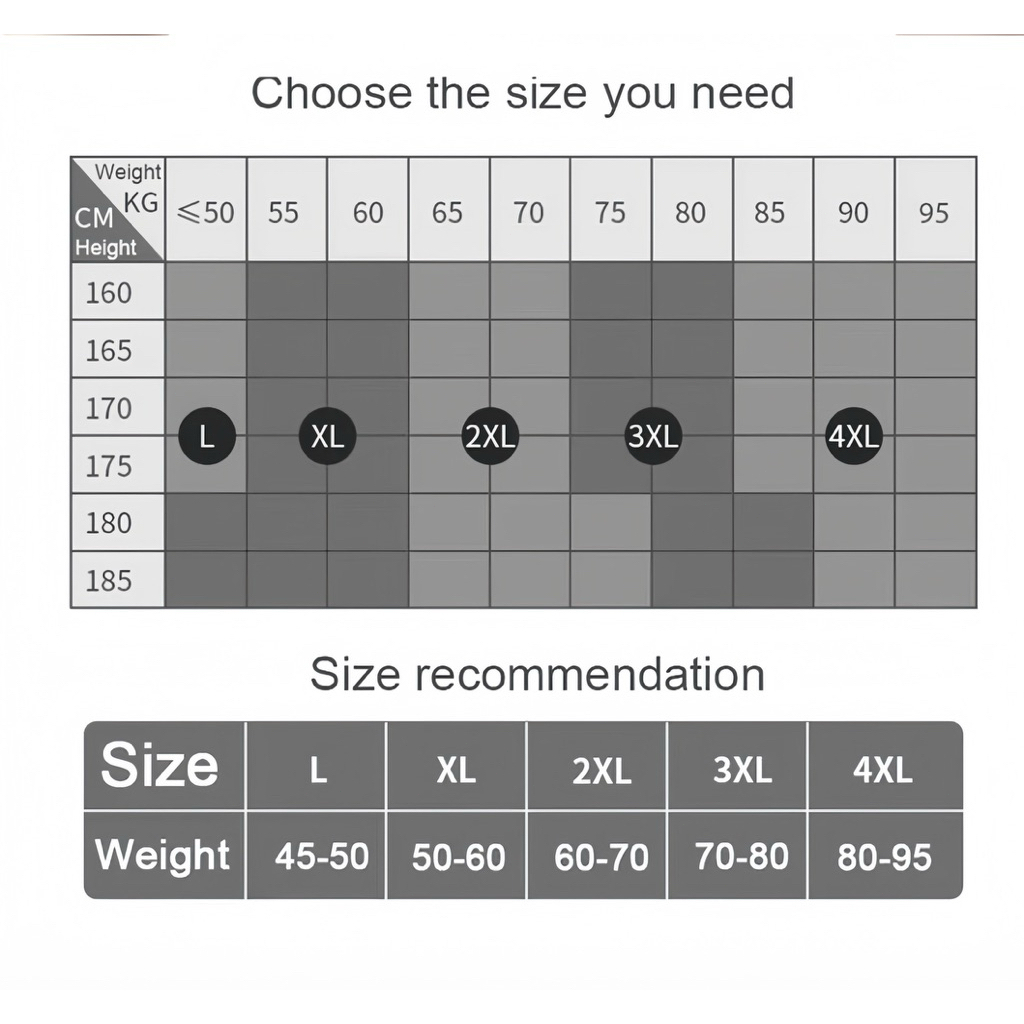Click the black L size badge
1024x1024 pixels.
tap(207, 436)
